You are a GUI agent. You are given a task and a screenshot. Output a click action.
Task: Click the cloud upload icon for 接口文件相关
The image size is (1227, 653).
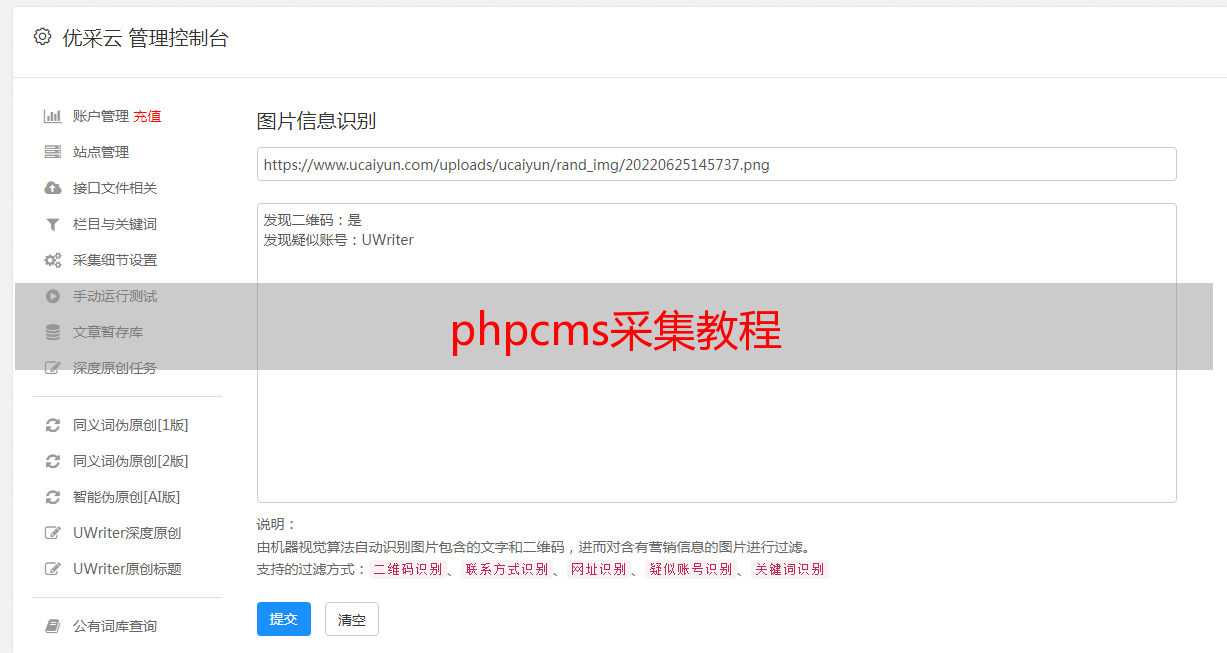(x=53, y=188)
